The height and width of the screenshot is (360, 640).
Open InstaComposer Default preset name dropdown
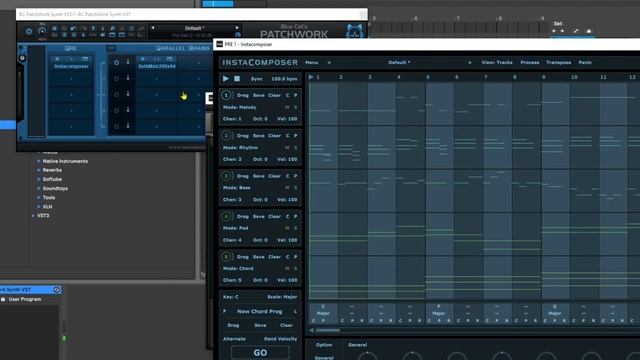click(x=399, y=62)
